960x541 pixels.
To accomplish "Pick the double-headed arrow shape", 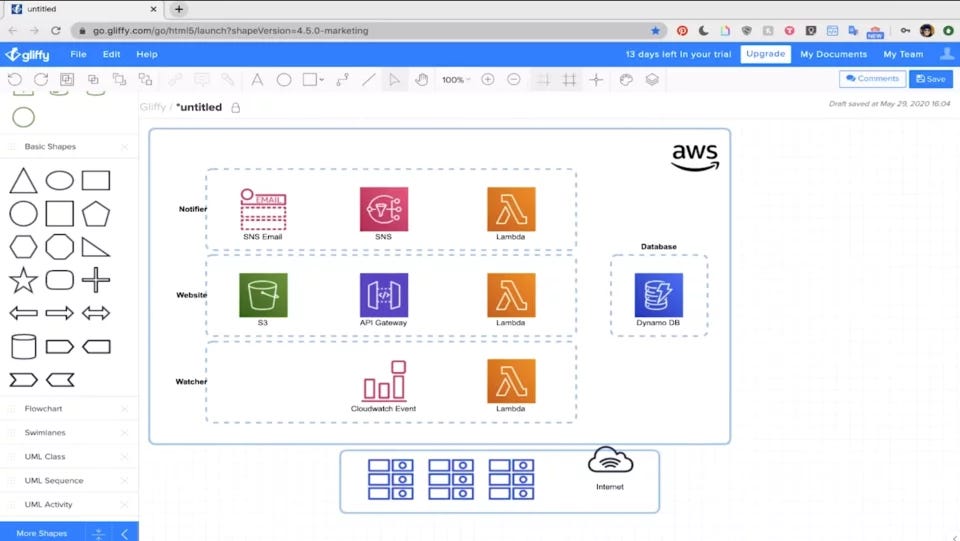I will click(x=96, y=313).
